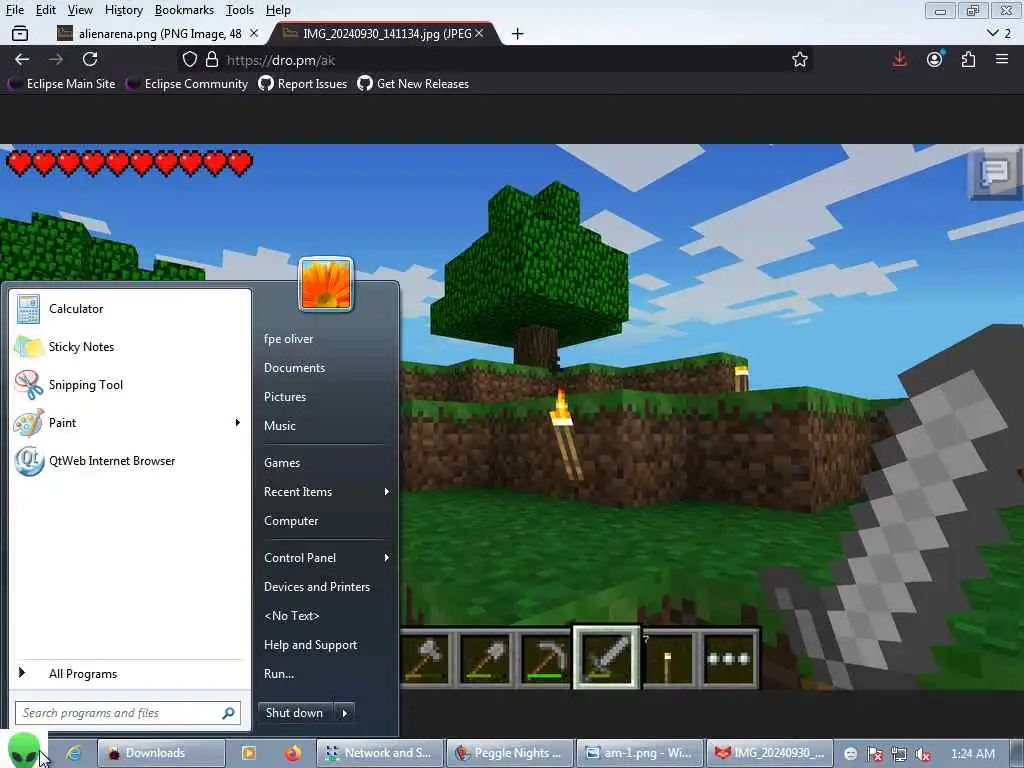Open Computer from the Start menu

291,520
